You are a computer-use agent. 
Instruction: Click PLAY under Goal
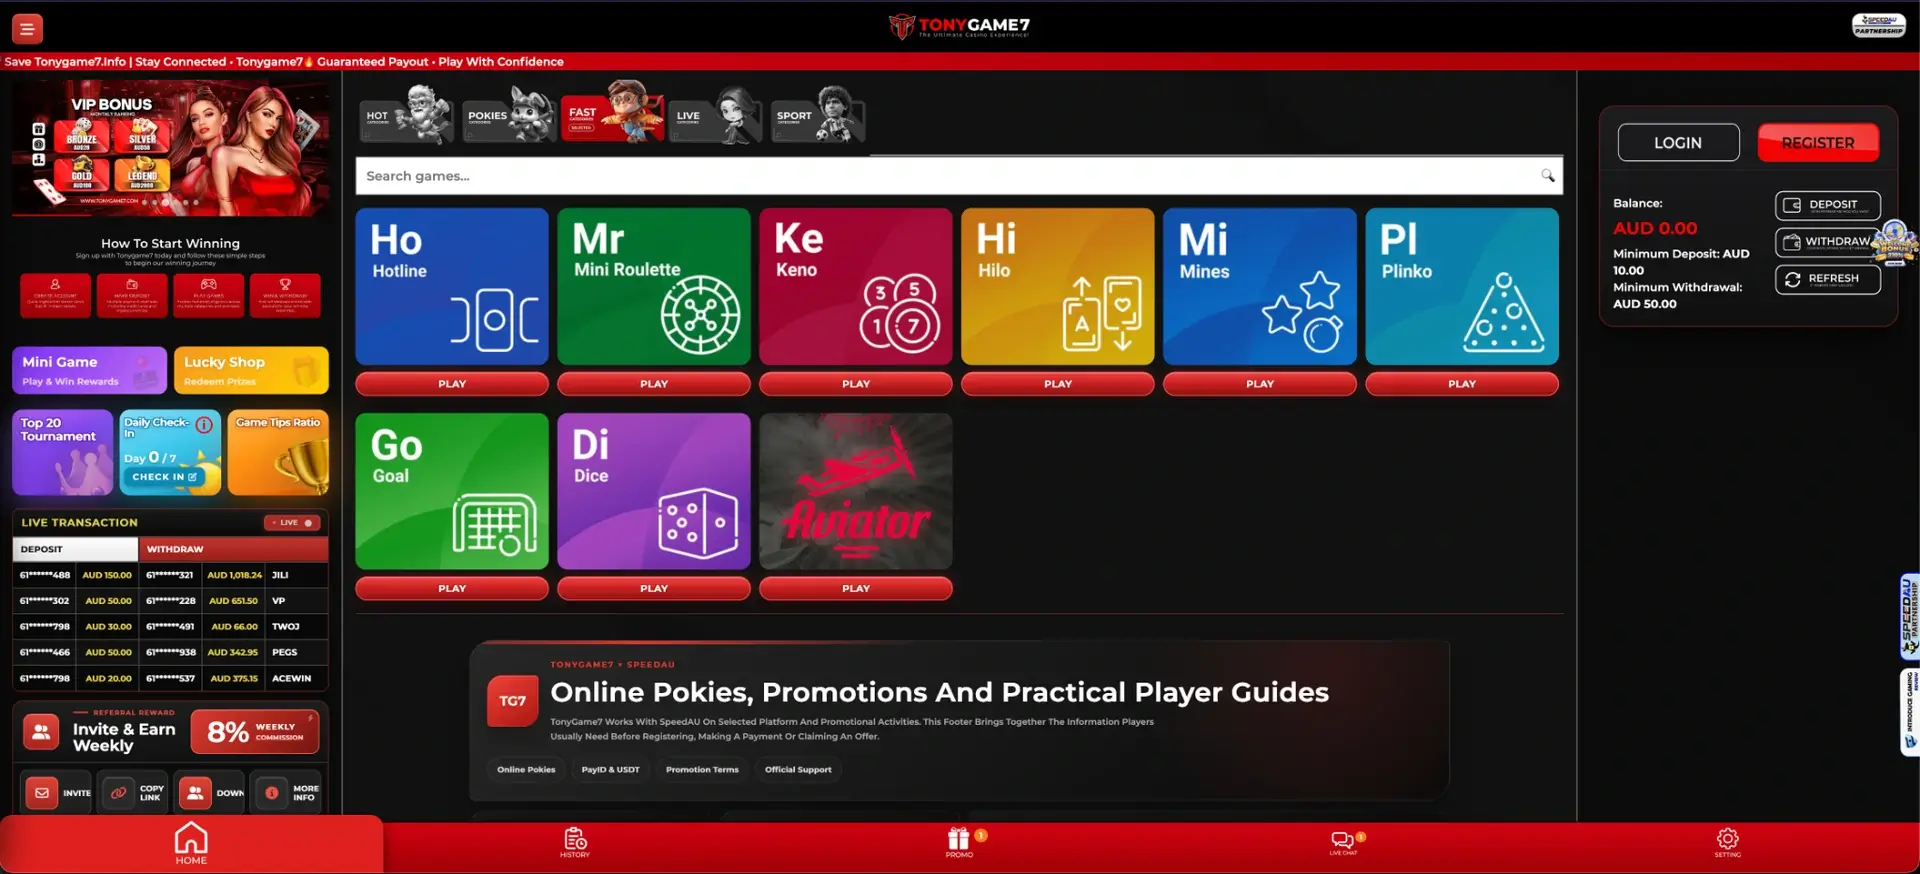pos(452,589)
